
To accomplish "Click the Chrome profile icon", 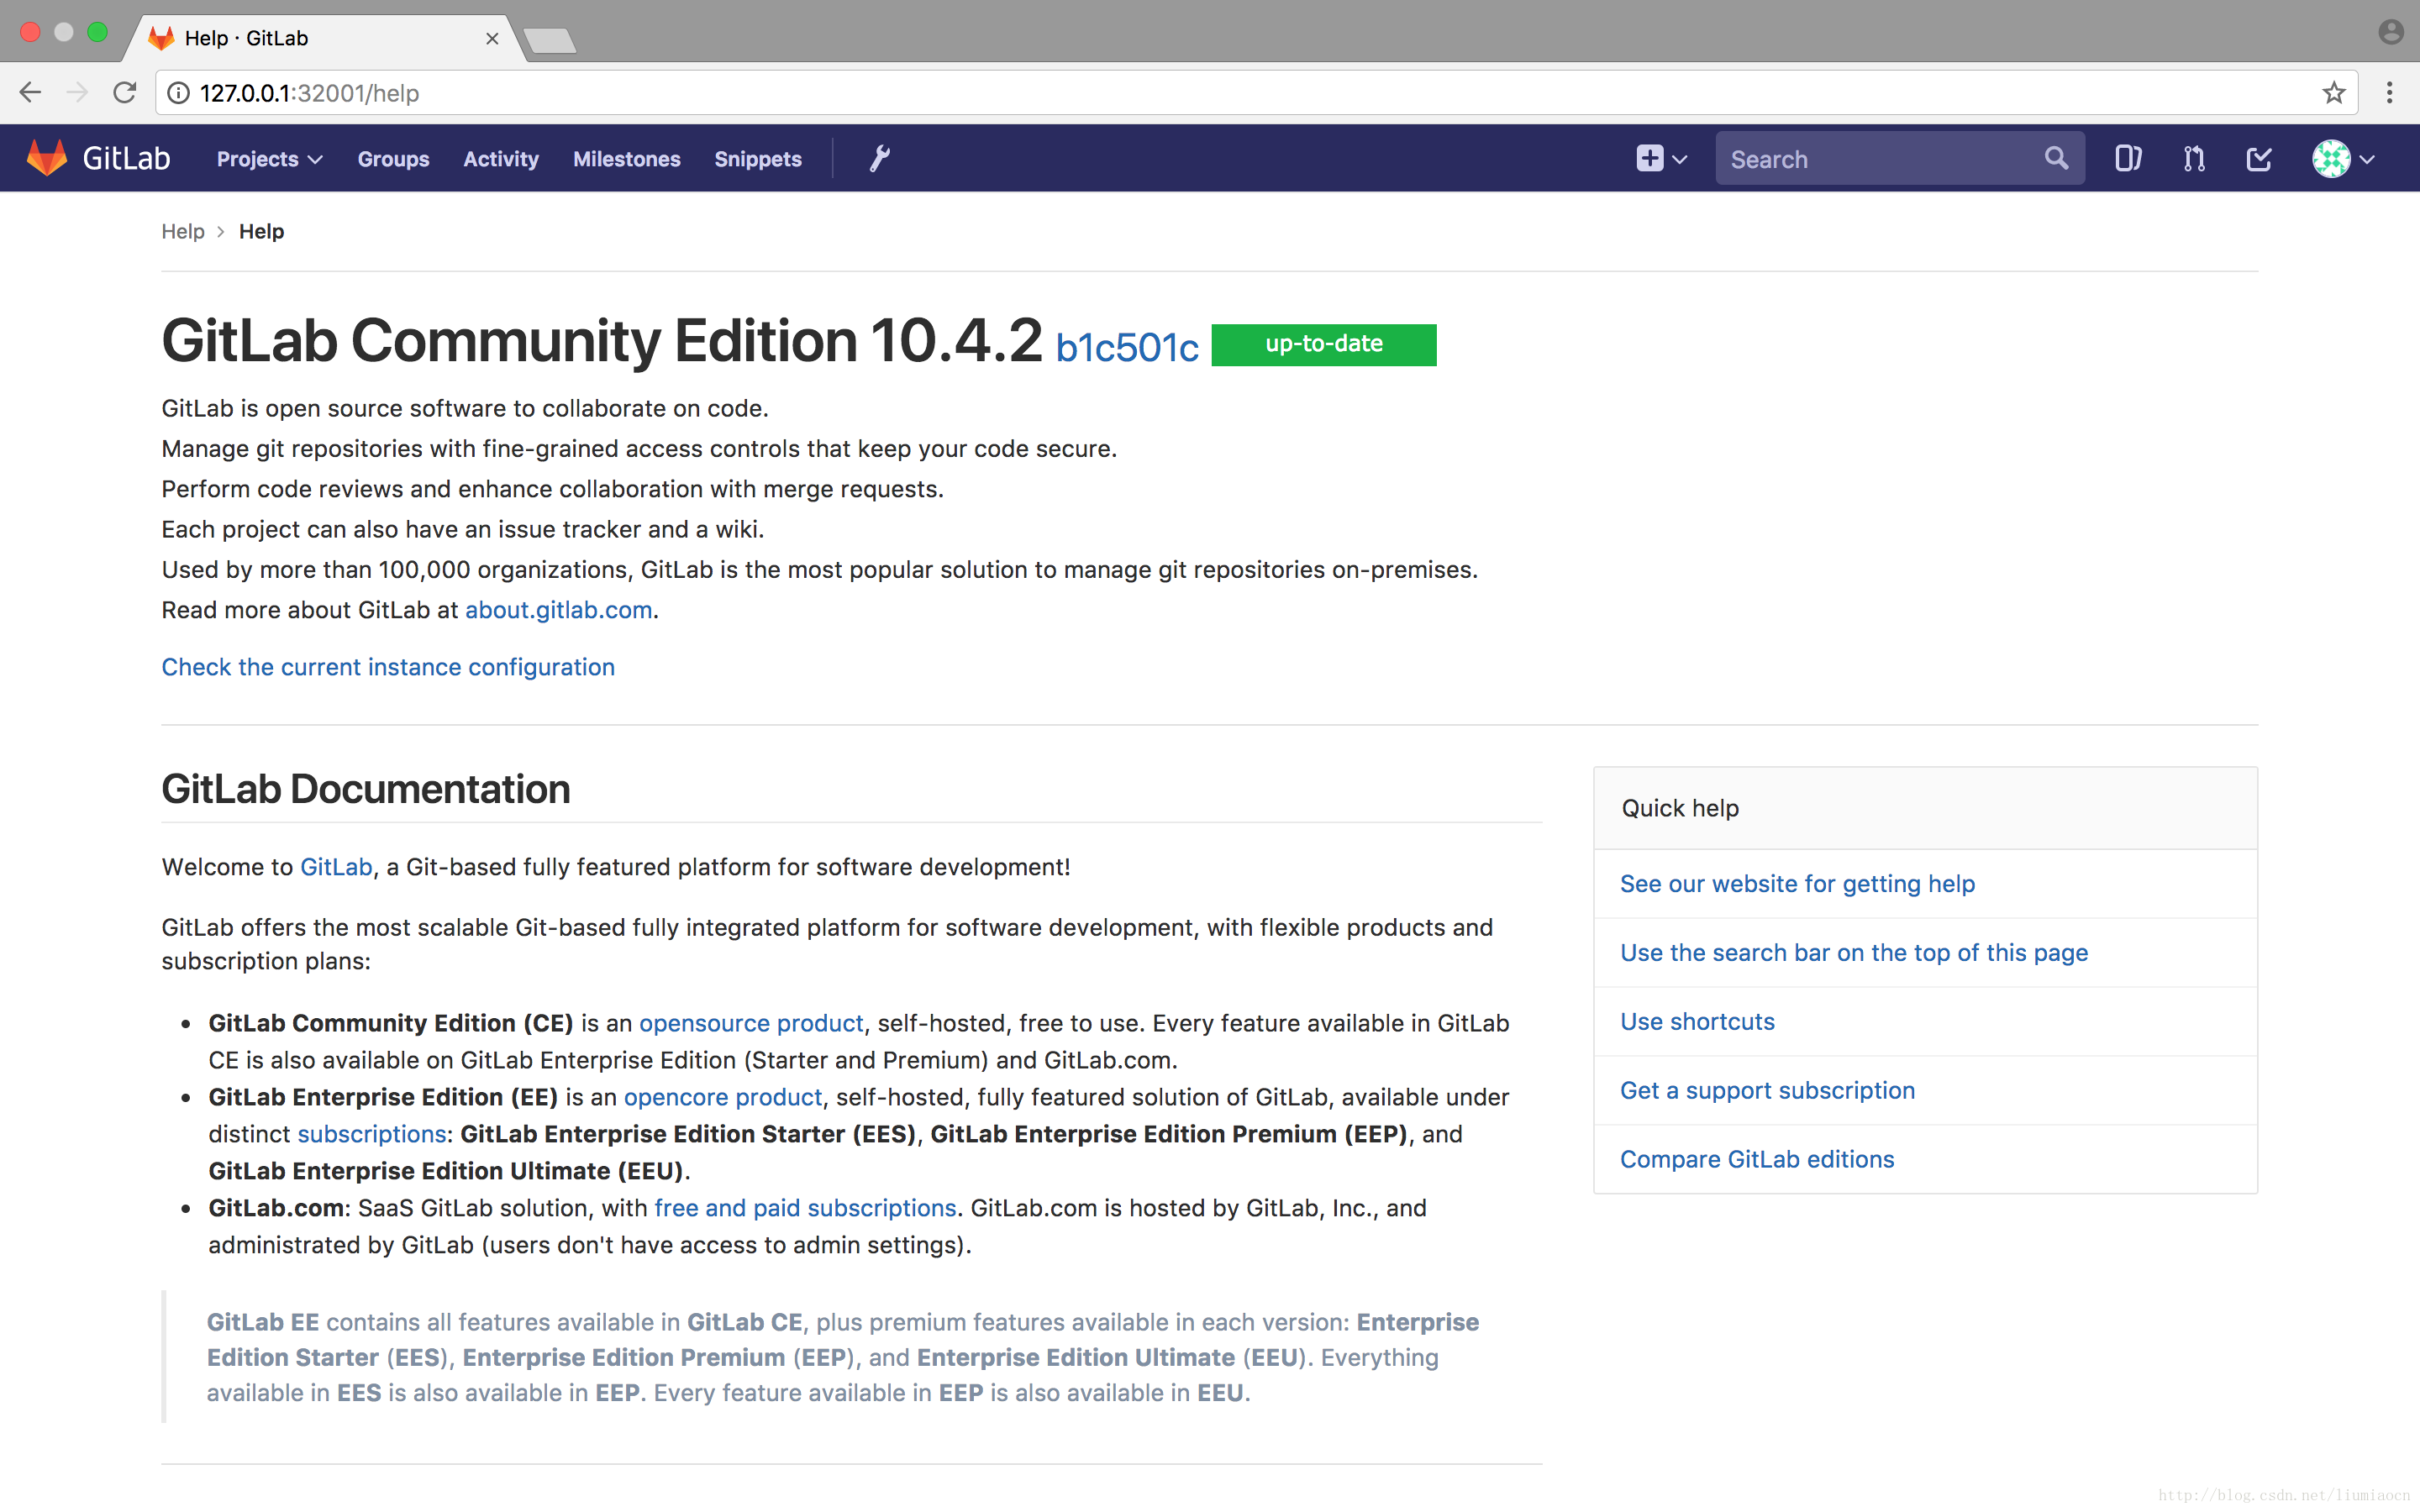I will (x=2390, y=32).
